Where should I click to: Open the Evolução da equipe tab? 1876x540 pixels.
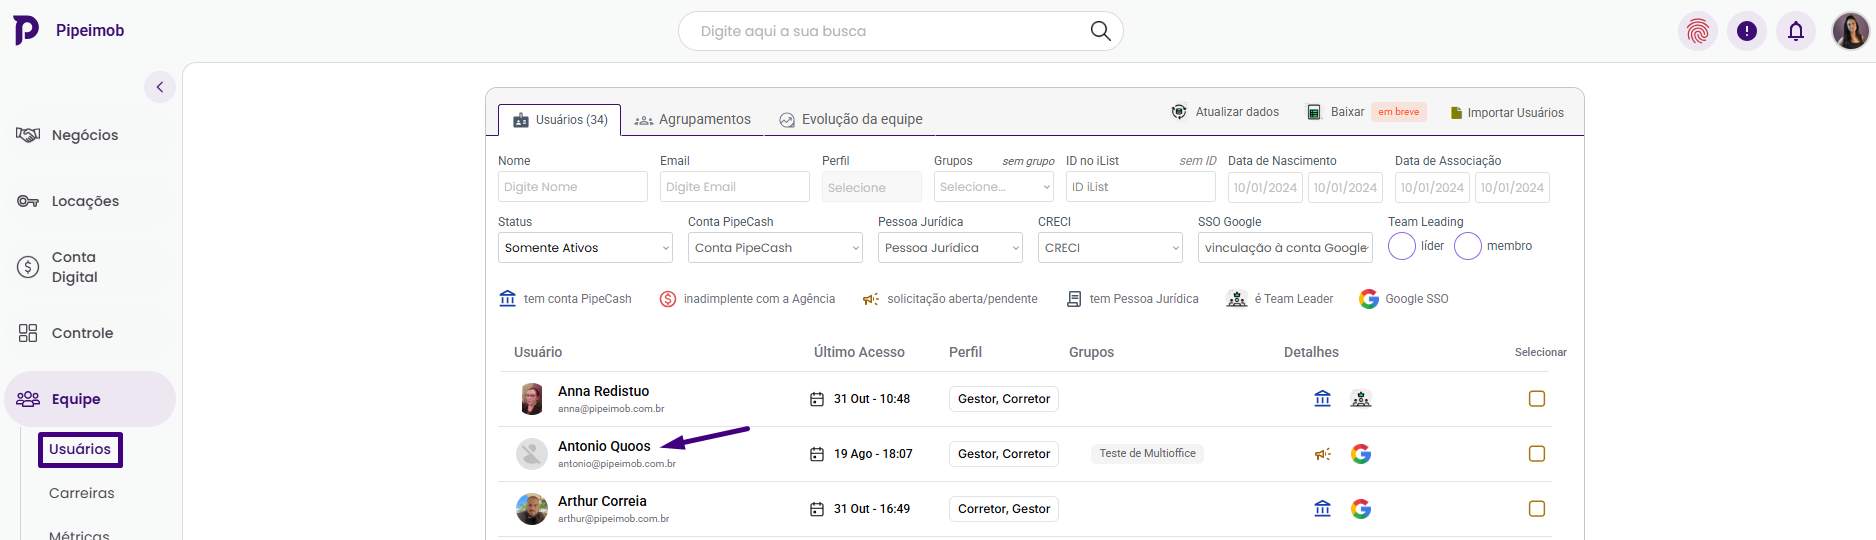click(x=851, y=119)
